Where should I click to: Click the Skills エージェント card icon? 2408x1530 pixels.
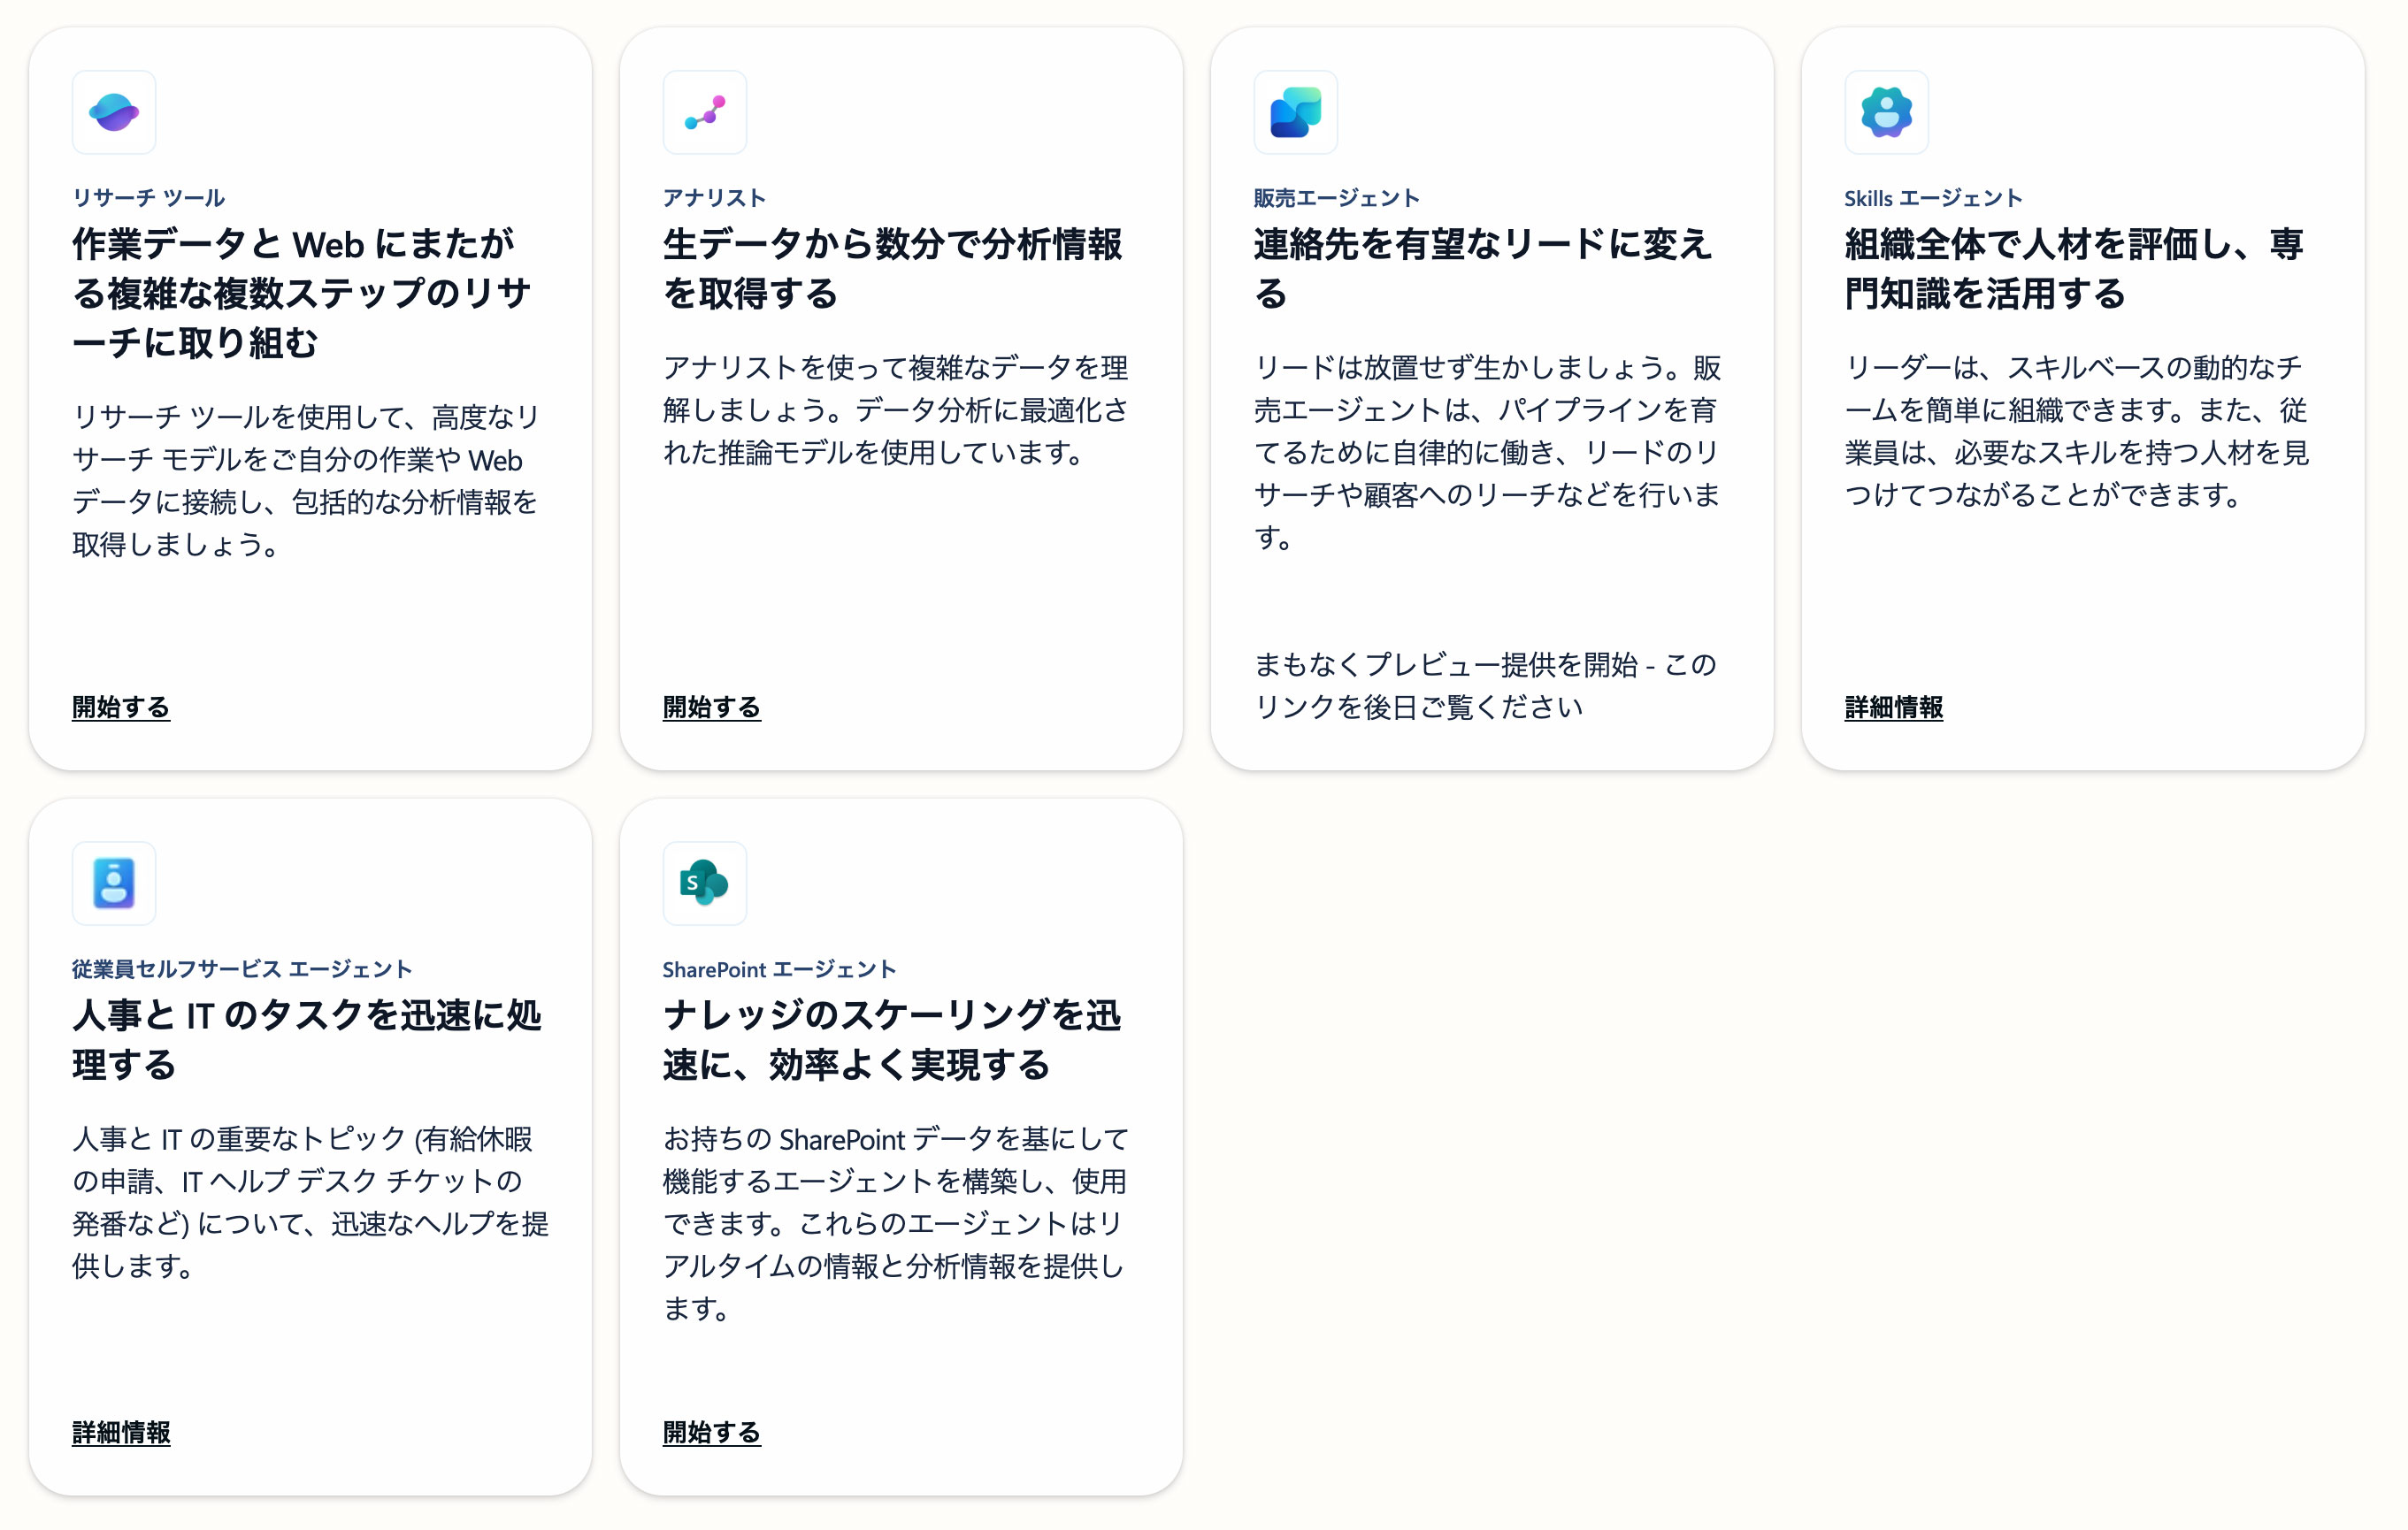coord(1886,112)
